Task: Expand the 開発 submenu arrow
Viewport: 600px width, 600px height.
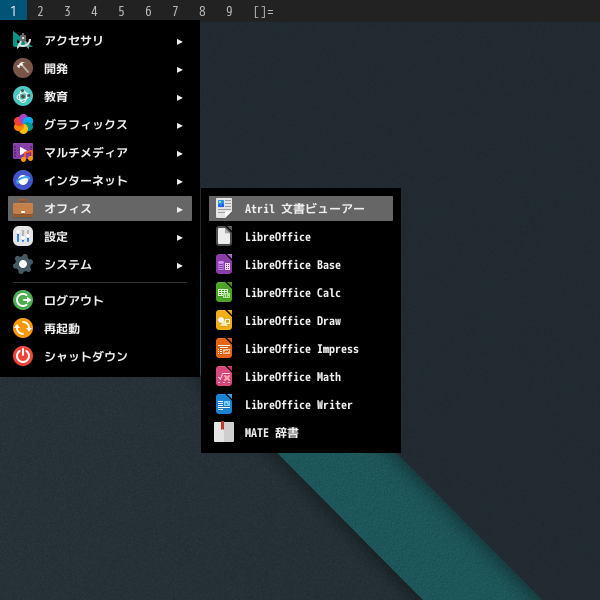Action: coord(179,69)
